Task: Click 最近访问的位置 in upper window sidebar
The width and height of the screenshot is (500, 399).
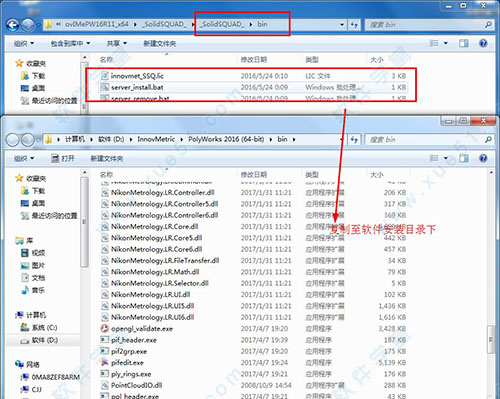Action: [49, 101]
